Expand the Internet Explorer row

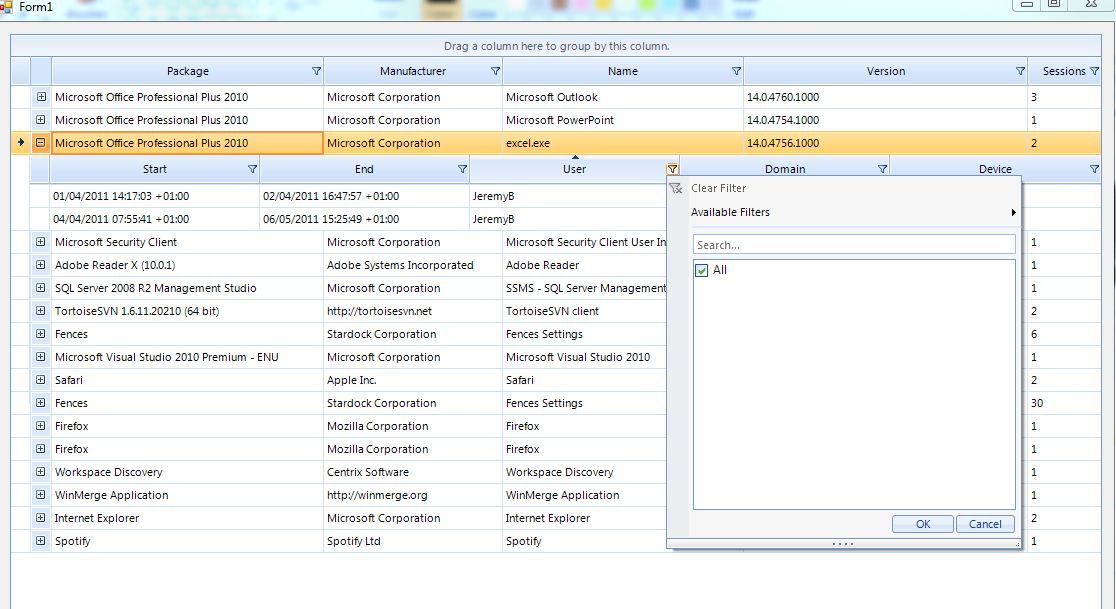[41, 518]
